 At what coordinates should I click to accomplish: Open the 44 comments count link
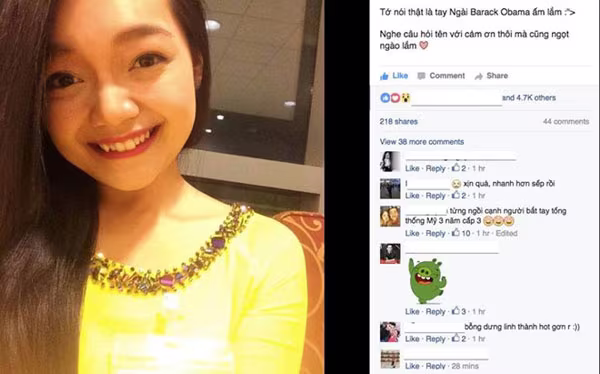tap(566, 121)
